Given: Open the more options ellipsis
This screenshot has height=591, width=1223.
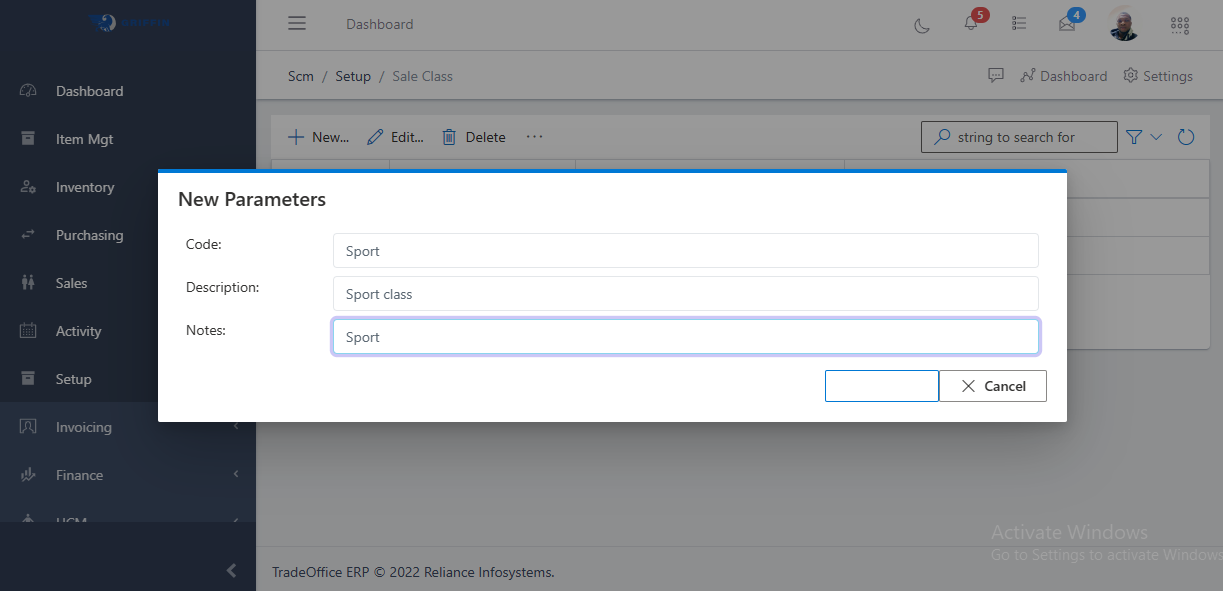Looking at the screenshot, I should coord(534,137).
